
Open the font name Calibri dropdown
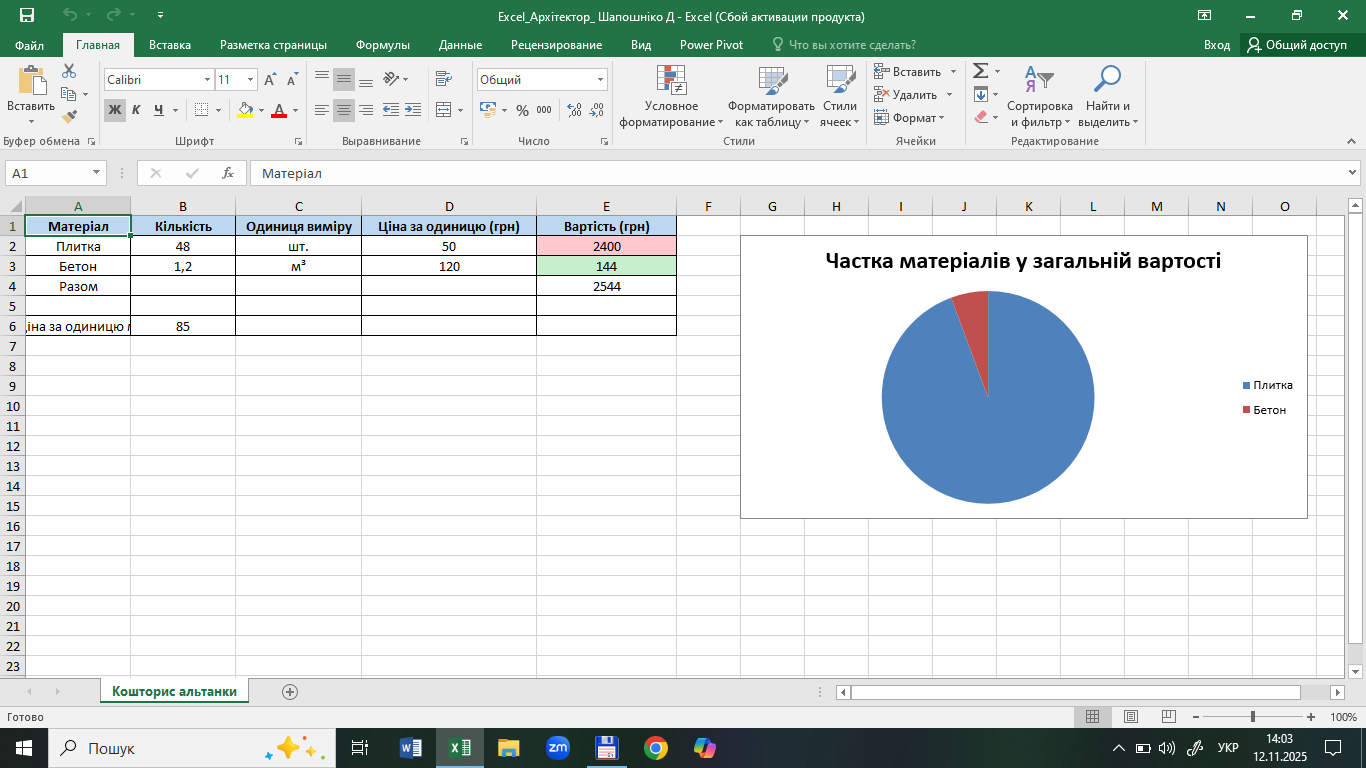208,80
